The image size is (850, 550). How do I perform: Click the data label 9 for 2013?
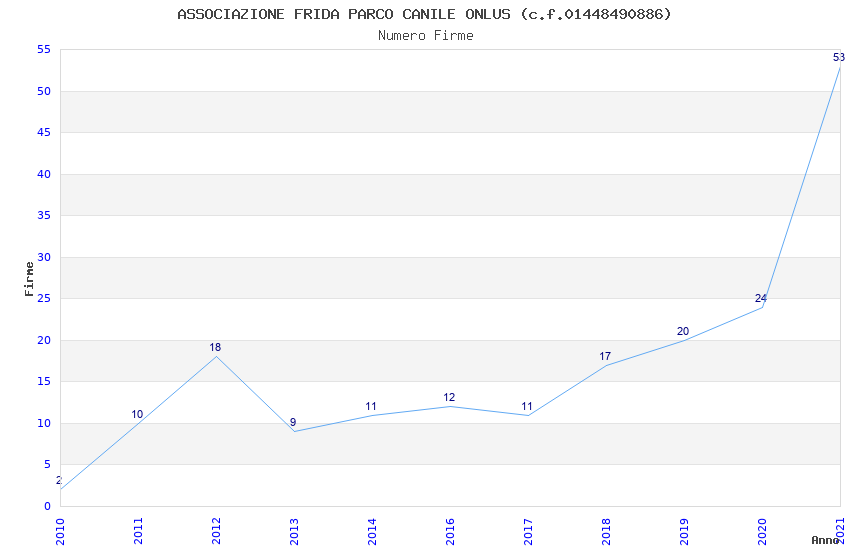(x=293, y=422)
